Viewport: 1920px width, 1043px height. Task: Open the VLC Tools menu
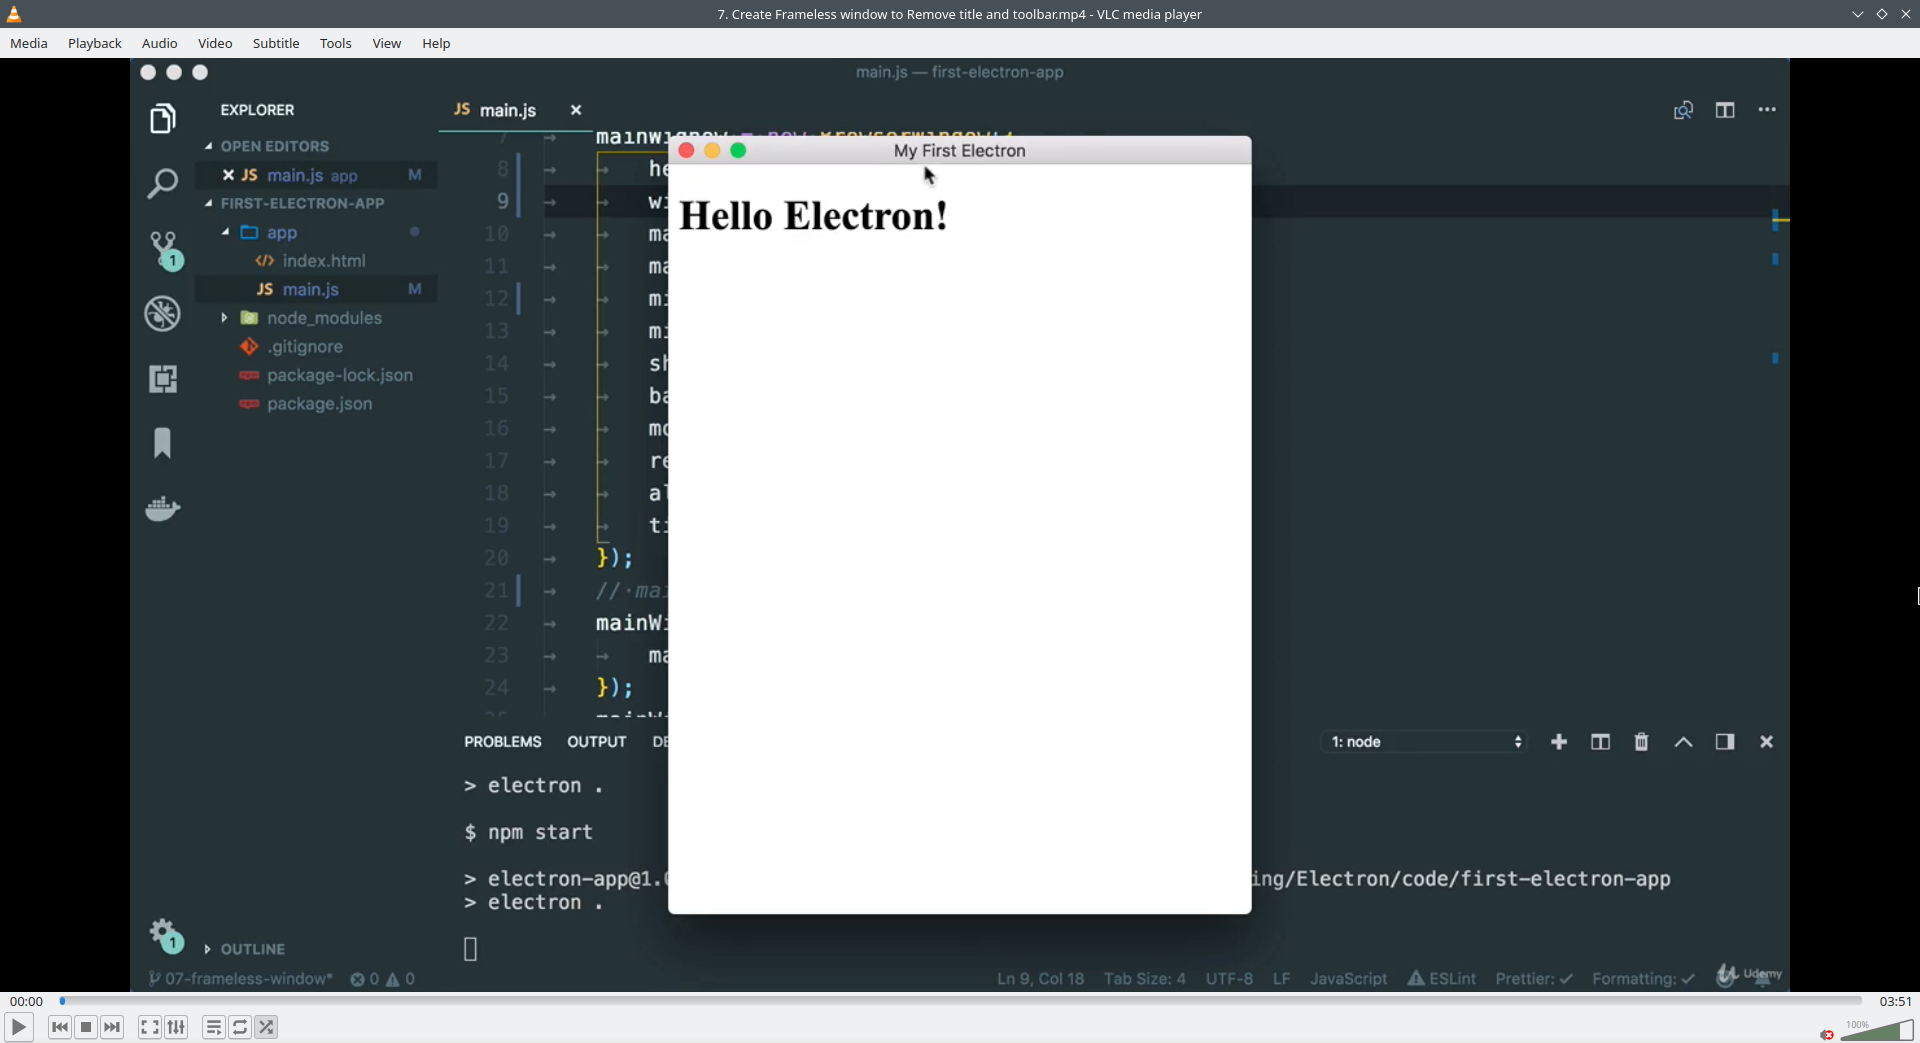point(336,43)
